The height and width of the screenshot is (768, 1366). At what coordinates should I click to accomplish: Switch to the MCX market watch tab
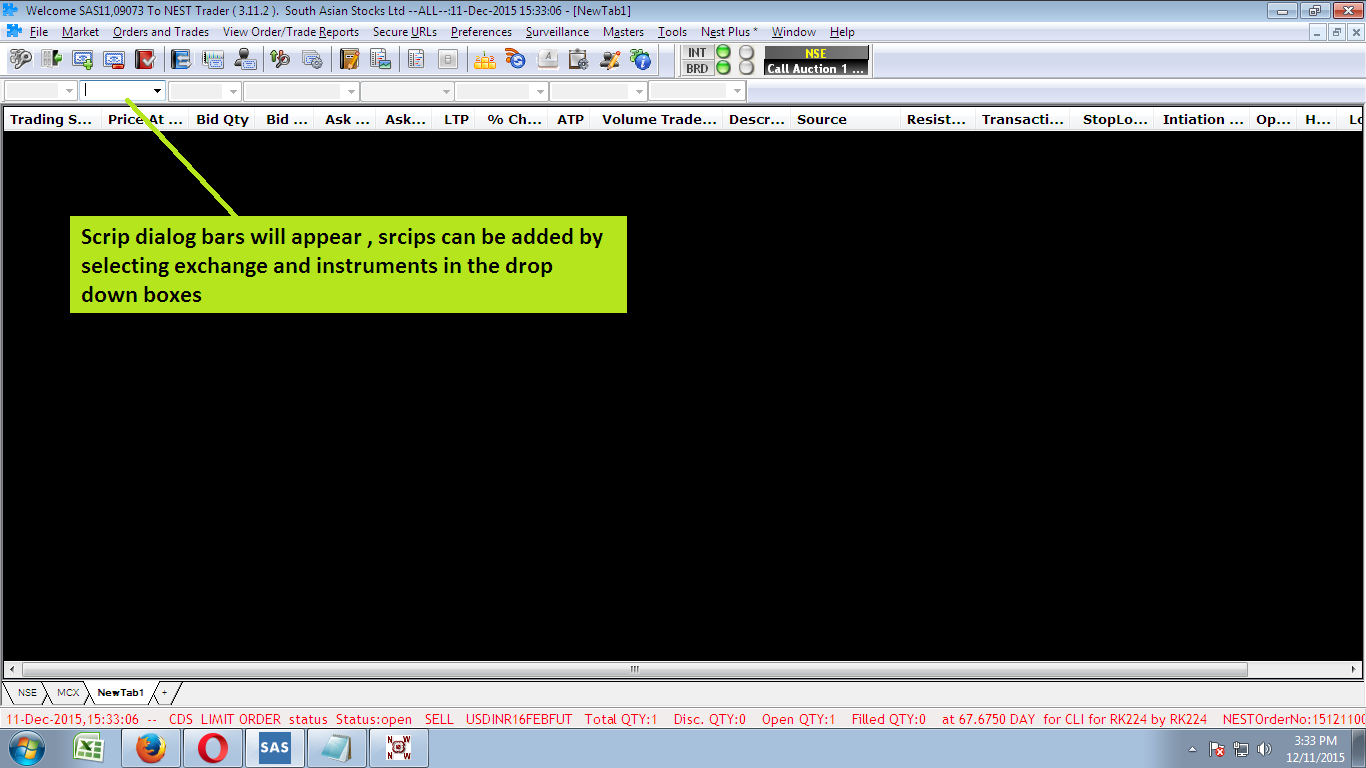pyautogui.click(x=67, y=692)
